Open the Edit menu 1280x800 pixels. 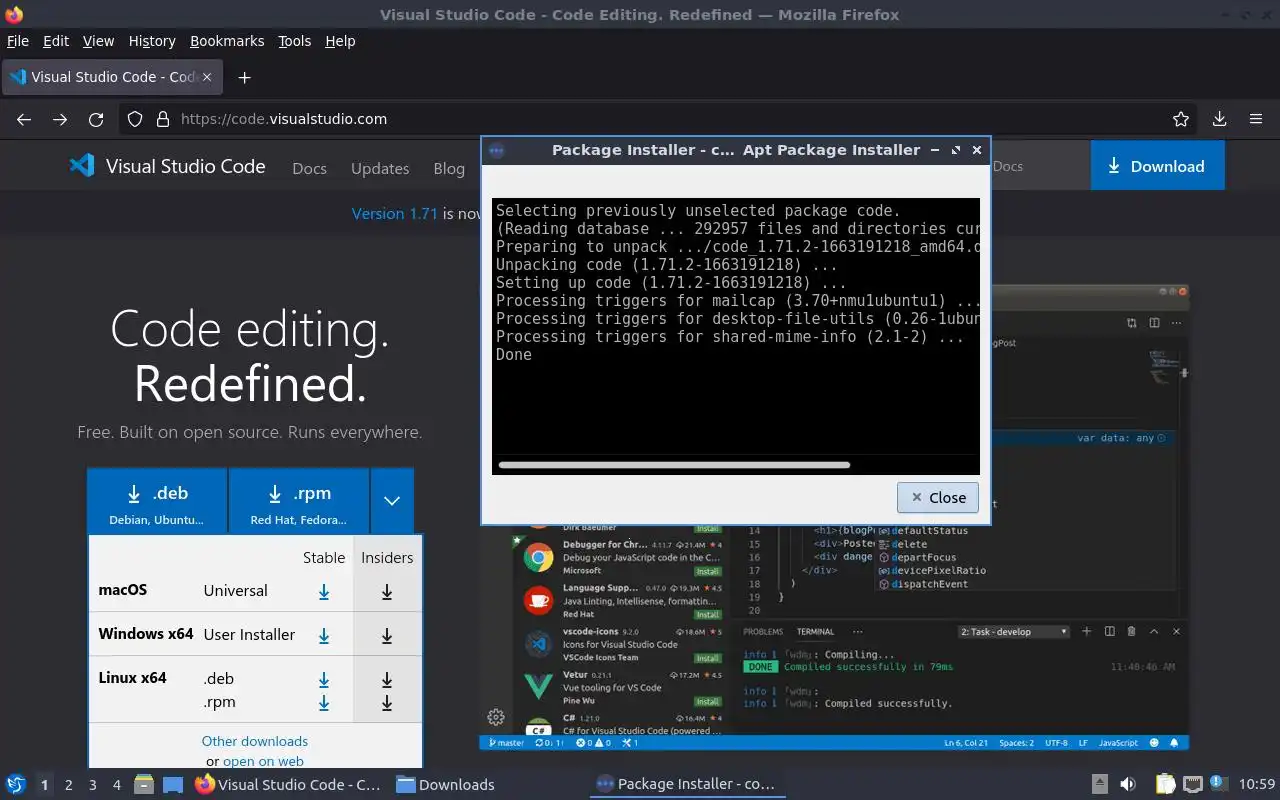tap(56, 41)
